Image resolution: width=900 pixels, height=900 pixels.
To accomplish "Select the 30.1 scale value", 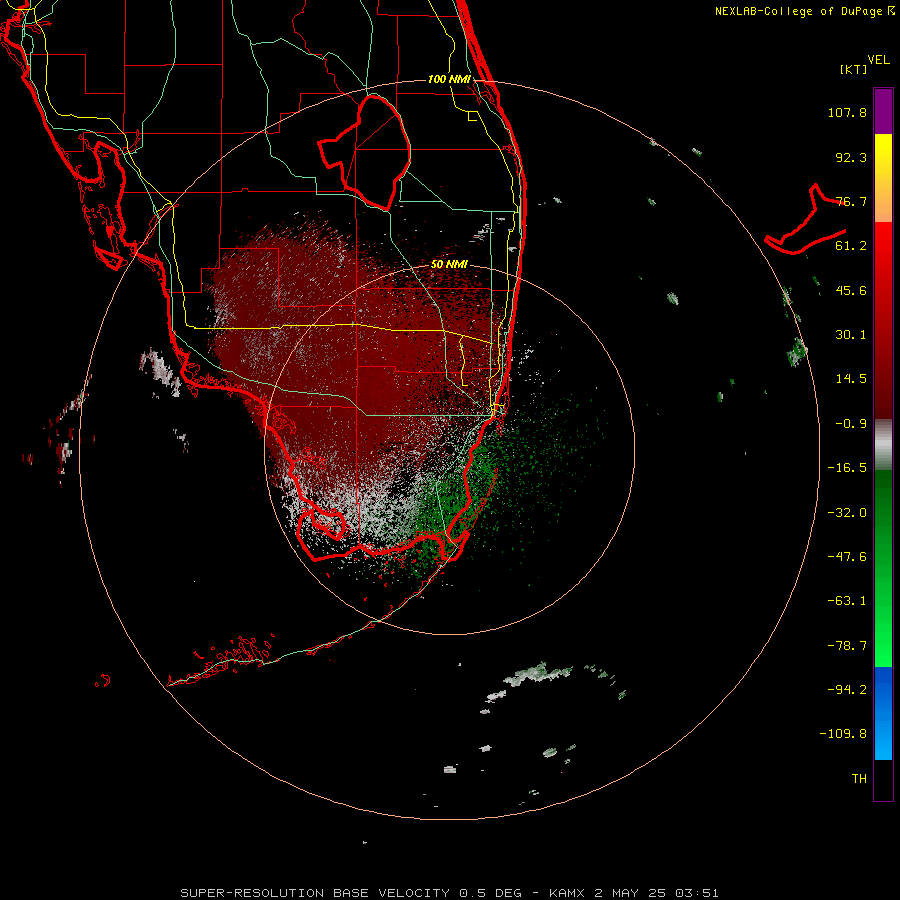I will (851, 335).
